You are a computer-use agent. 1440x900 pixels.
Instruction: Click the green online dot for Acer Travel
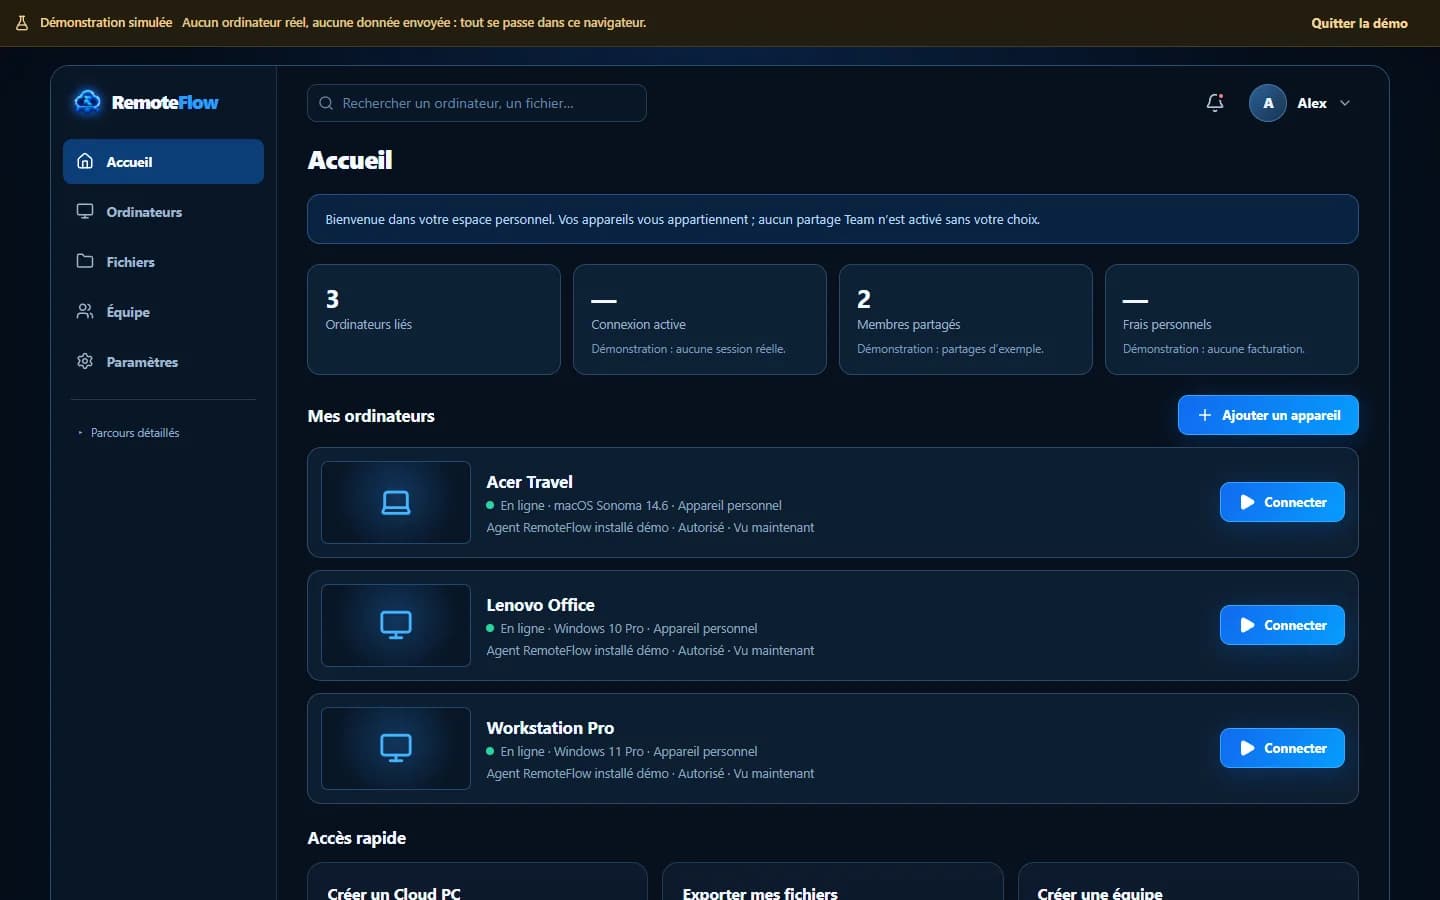[490, 505]
